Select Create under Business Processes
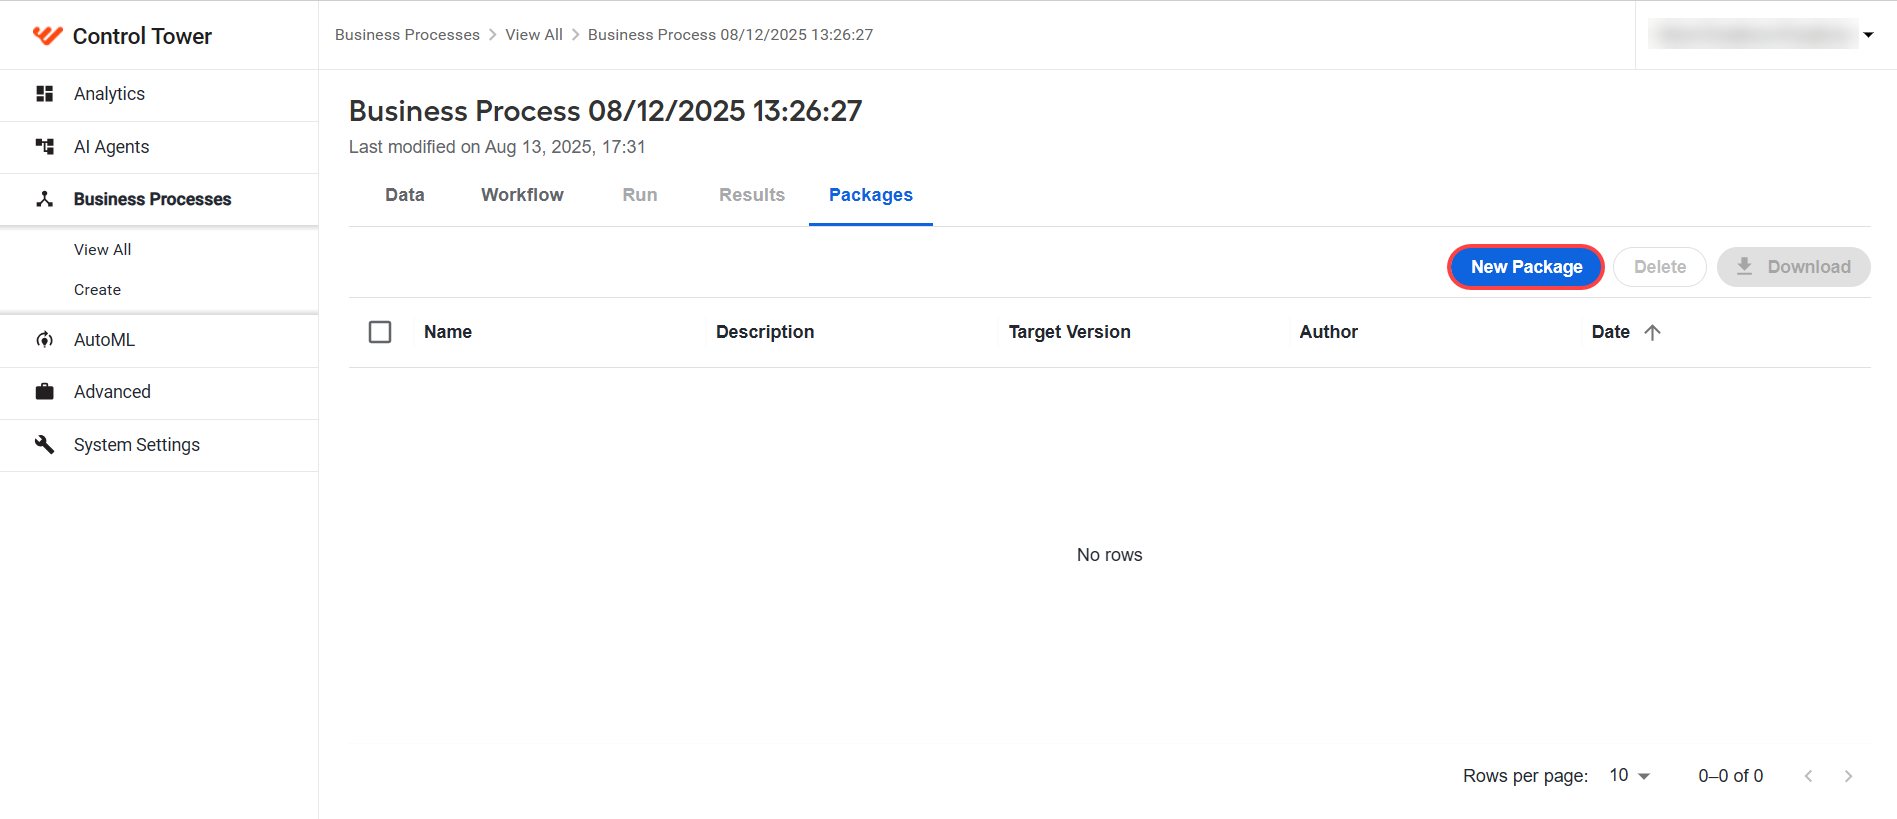Viewport: 1897px width, 819px height. coord(97,290)
